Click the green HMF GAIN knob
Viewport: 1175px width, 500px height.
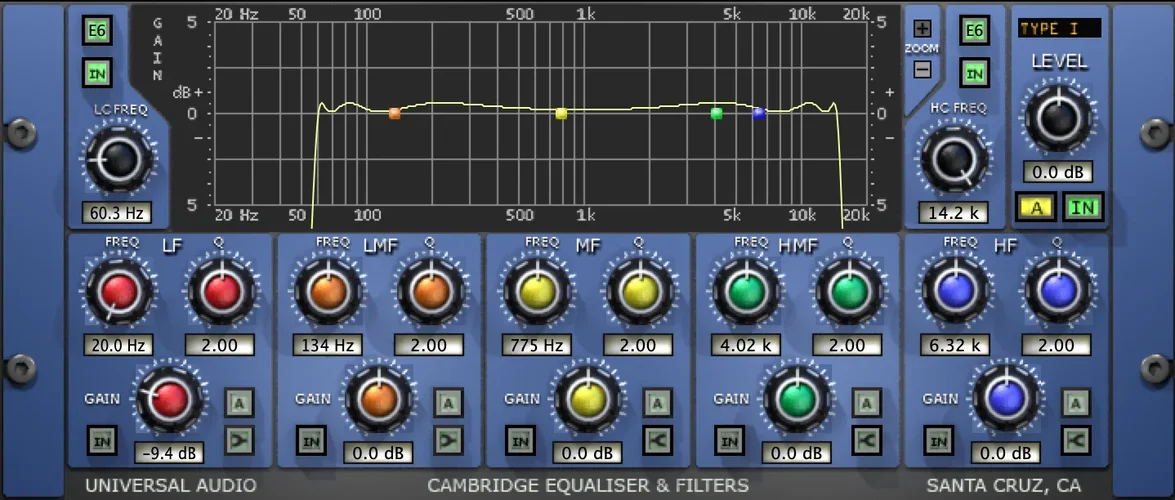point(797,400)
